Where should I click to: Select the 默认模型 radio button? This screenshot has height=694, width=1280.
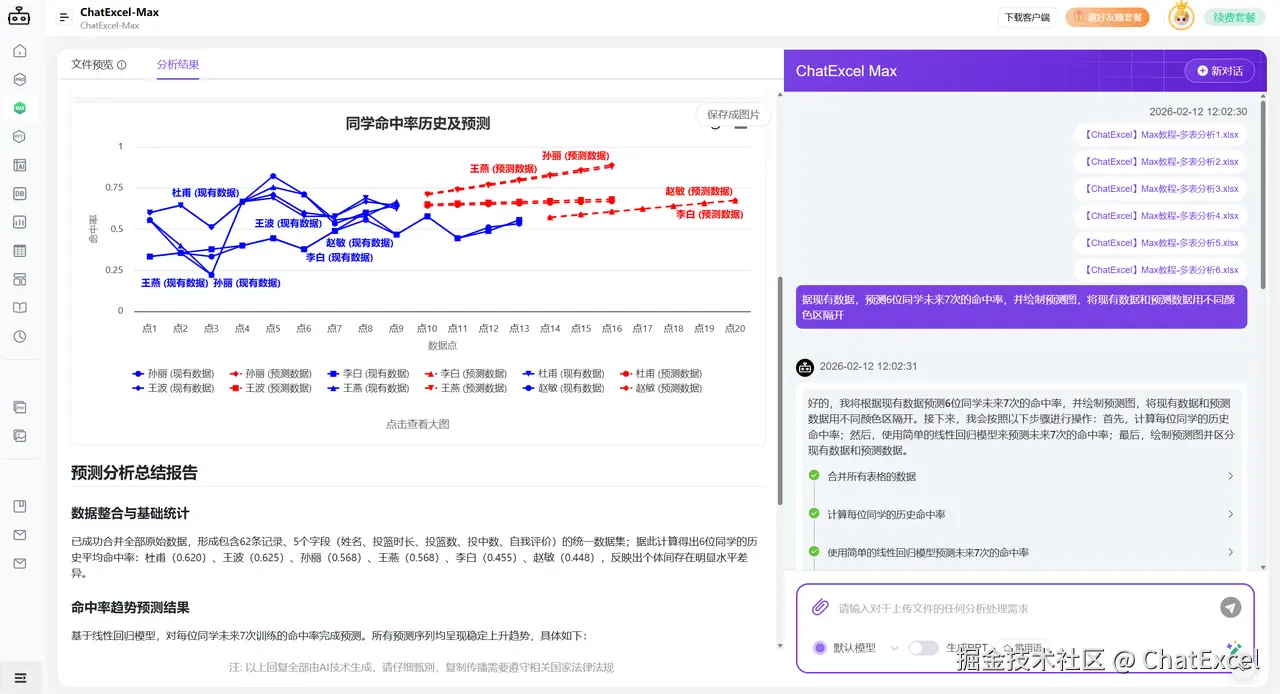[820, 648]
